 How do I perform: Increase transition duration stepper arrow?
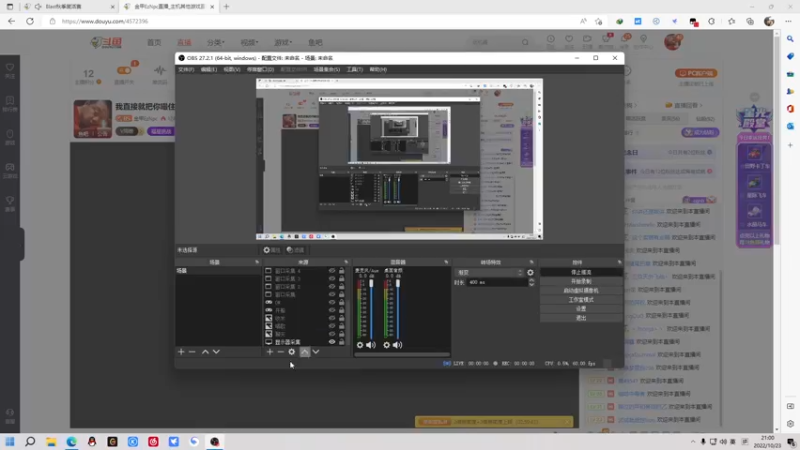coord(531,280)
